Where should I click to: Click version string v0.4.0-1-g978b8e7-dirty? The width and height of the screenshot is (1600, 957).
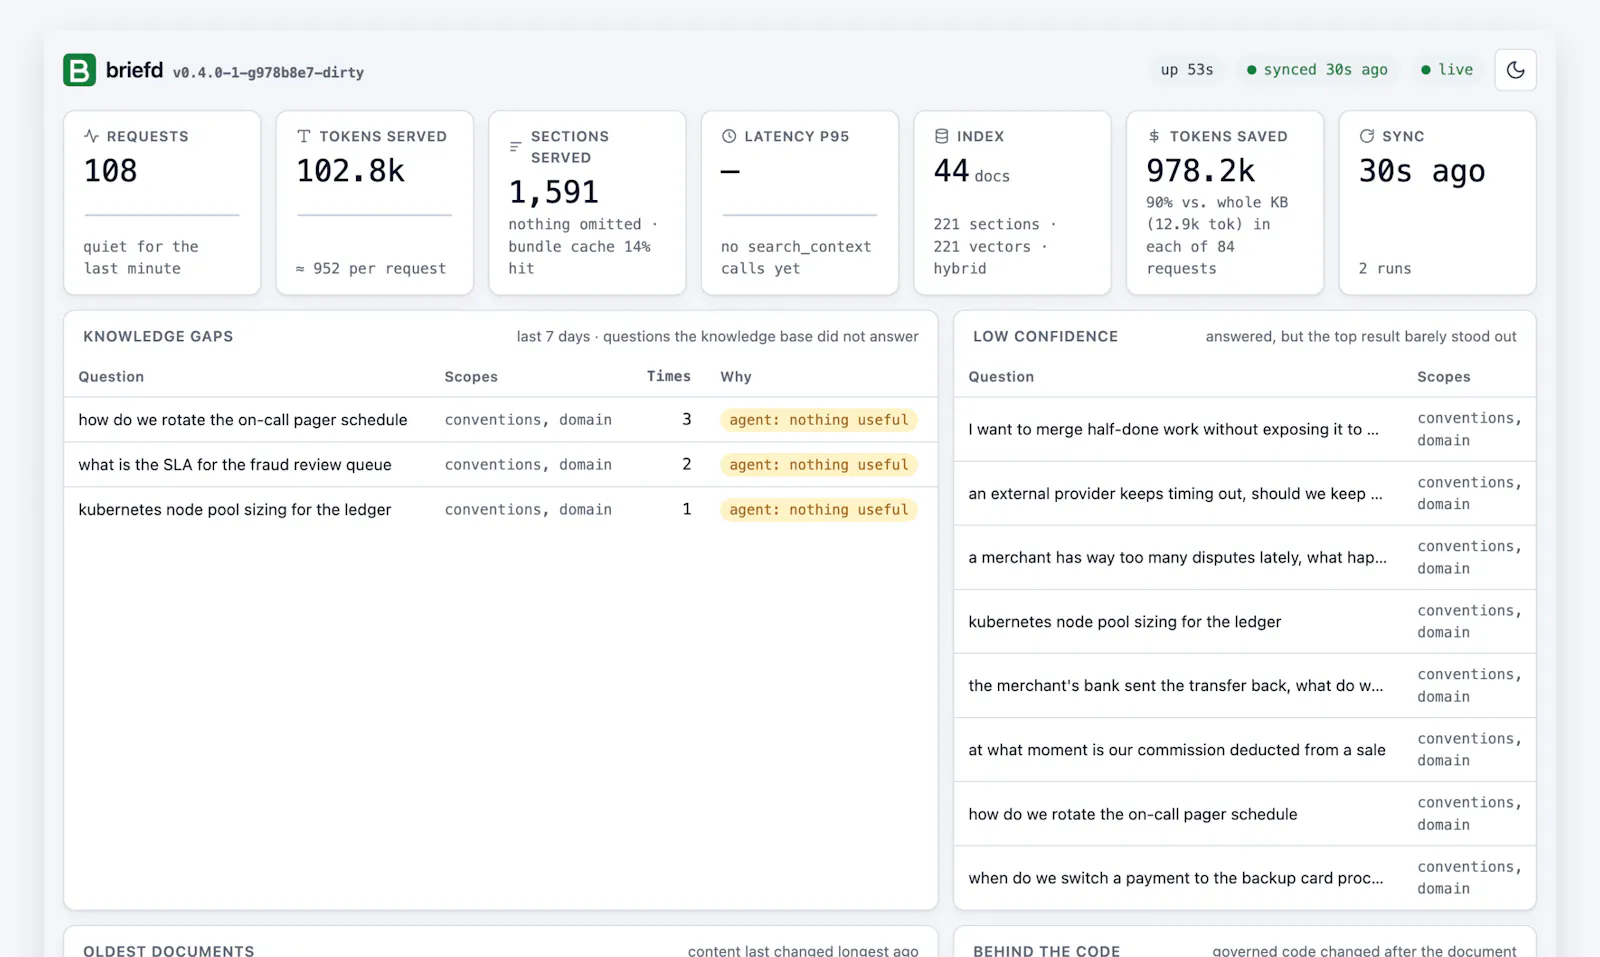(x=268, y=72)
